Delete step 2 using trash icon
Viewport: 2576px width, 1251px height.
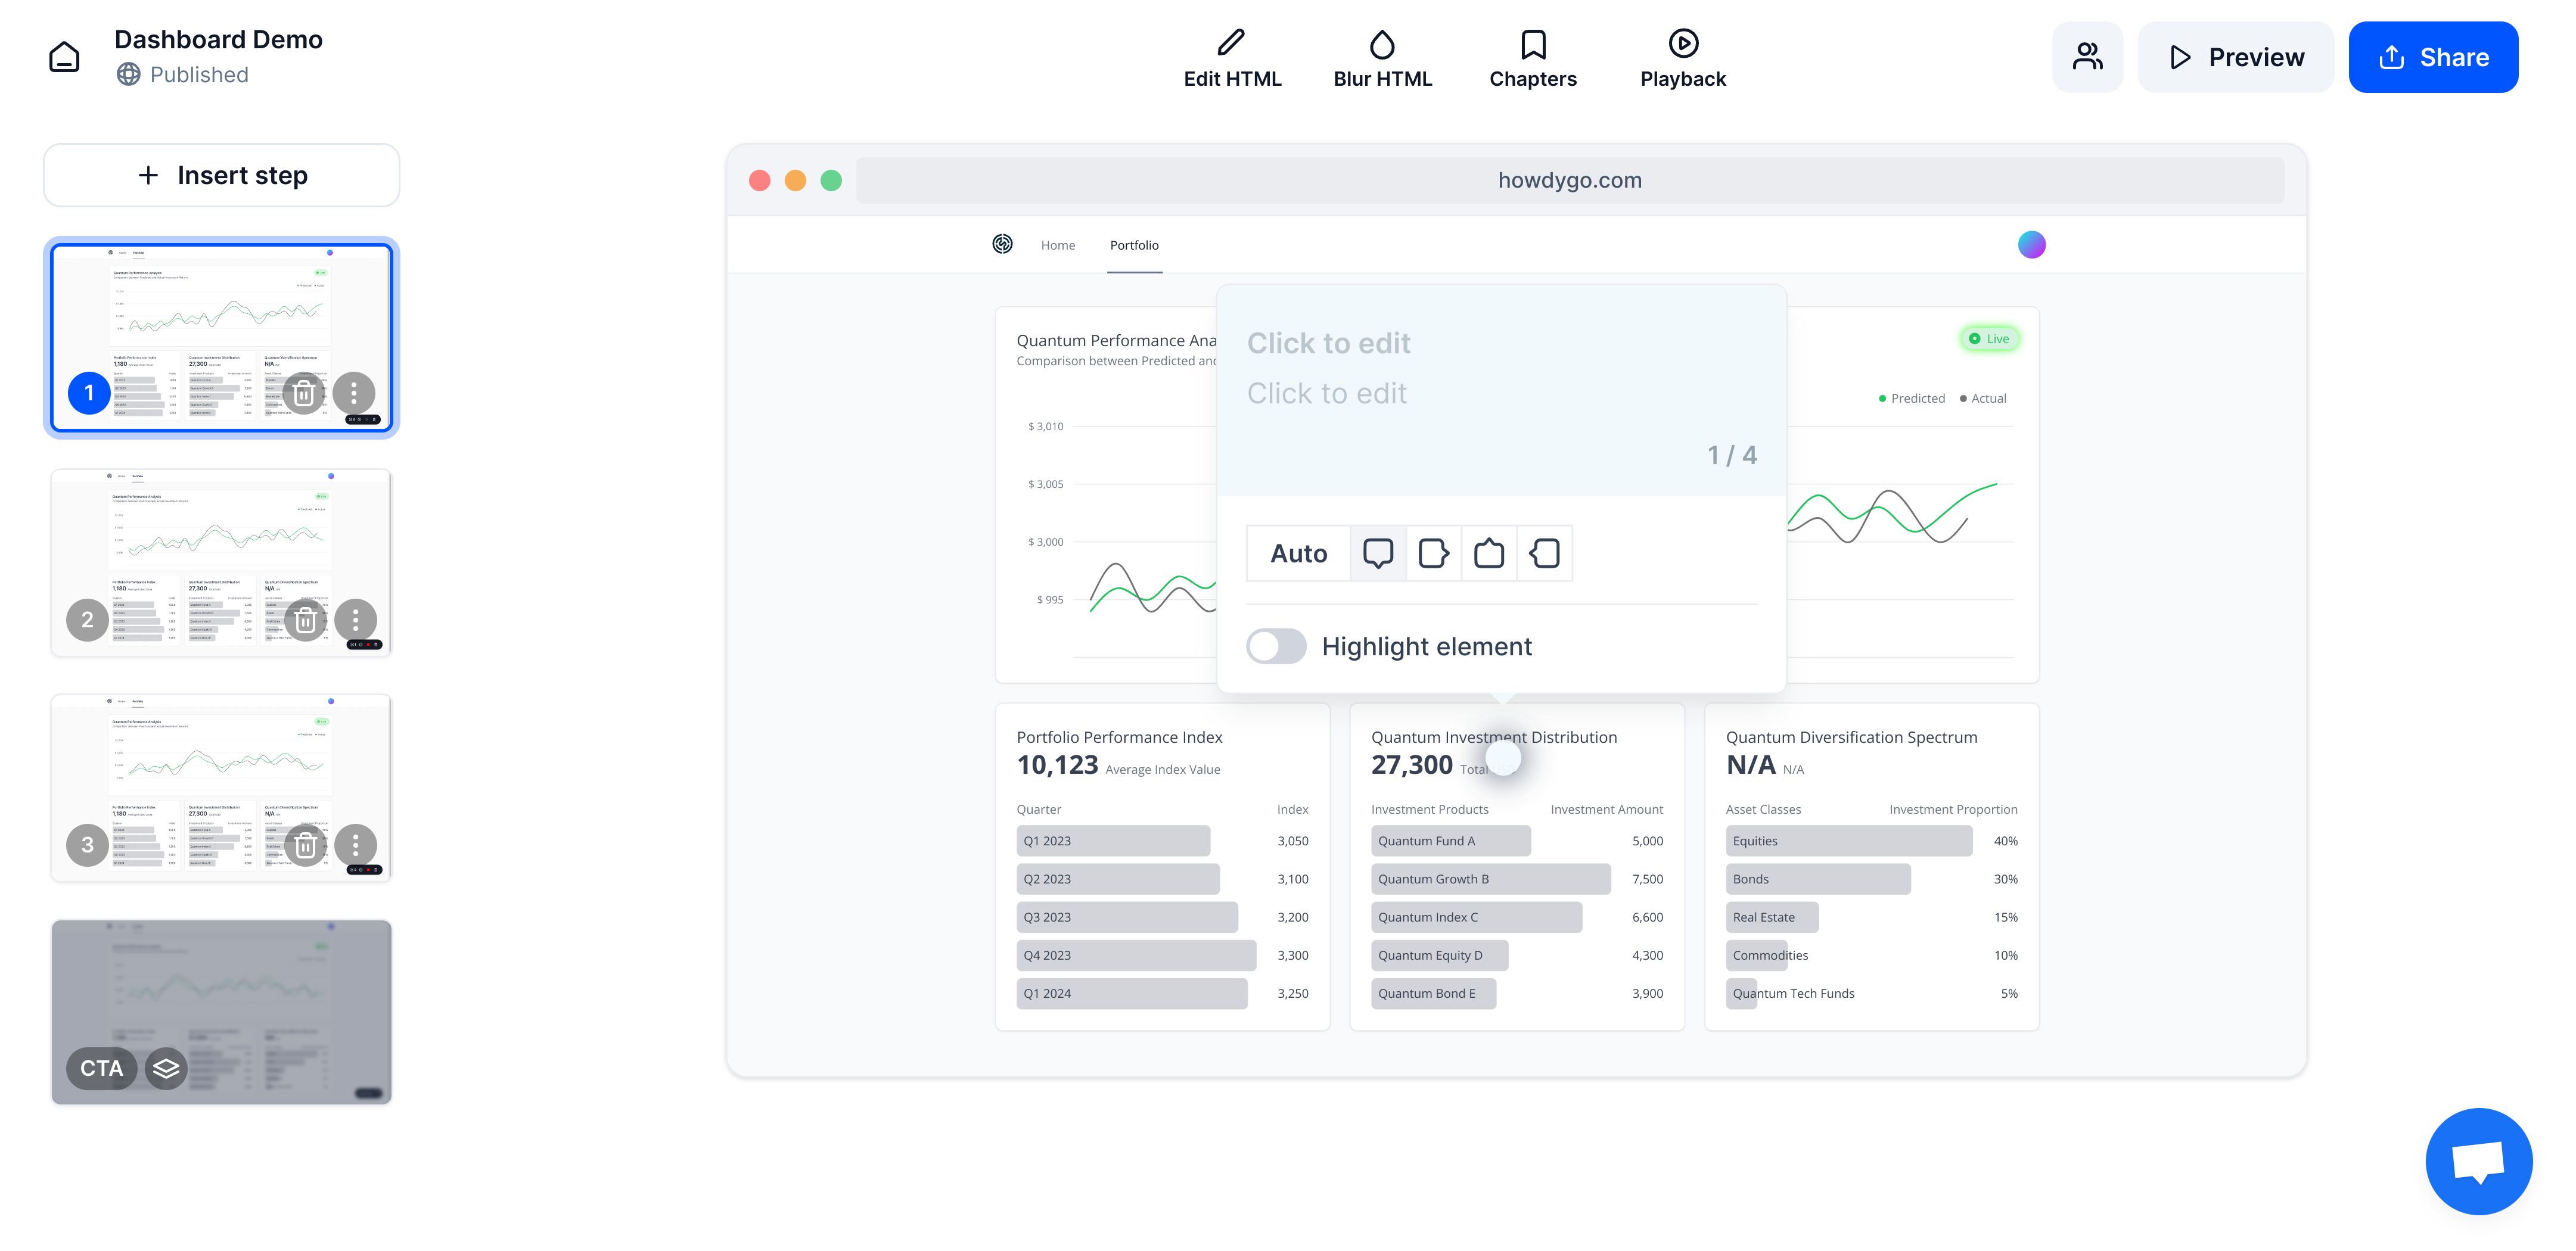(x=305, y=620)
